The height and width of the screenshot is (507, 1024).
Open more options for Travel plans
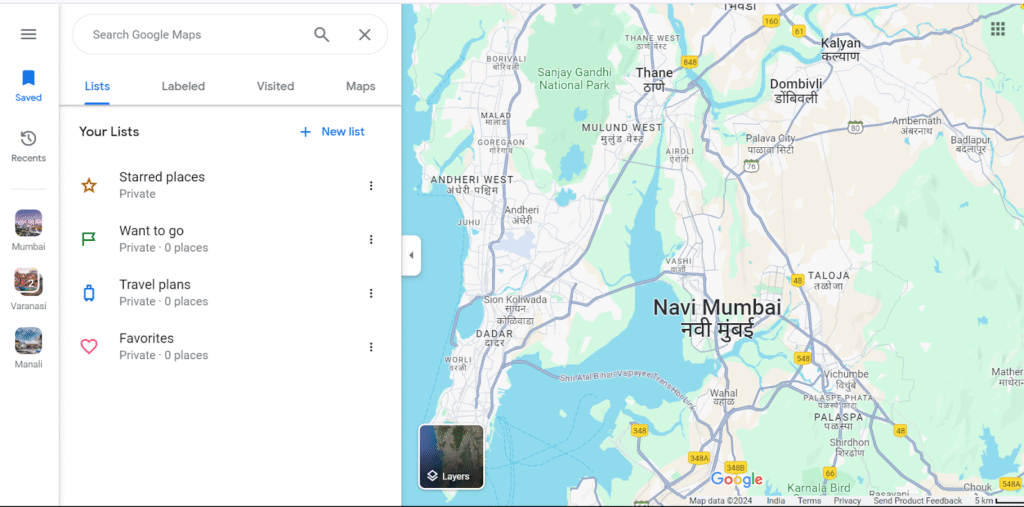[371, 293]
